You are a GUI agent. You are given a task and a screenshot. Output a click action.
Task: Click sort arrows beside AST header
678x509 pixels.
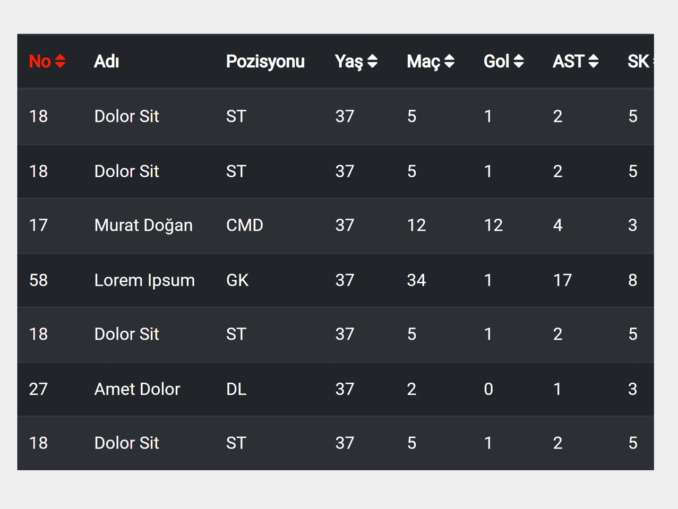(x=593, y=61)
